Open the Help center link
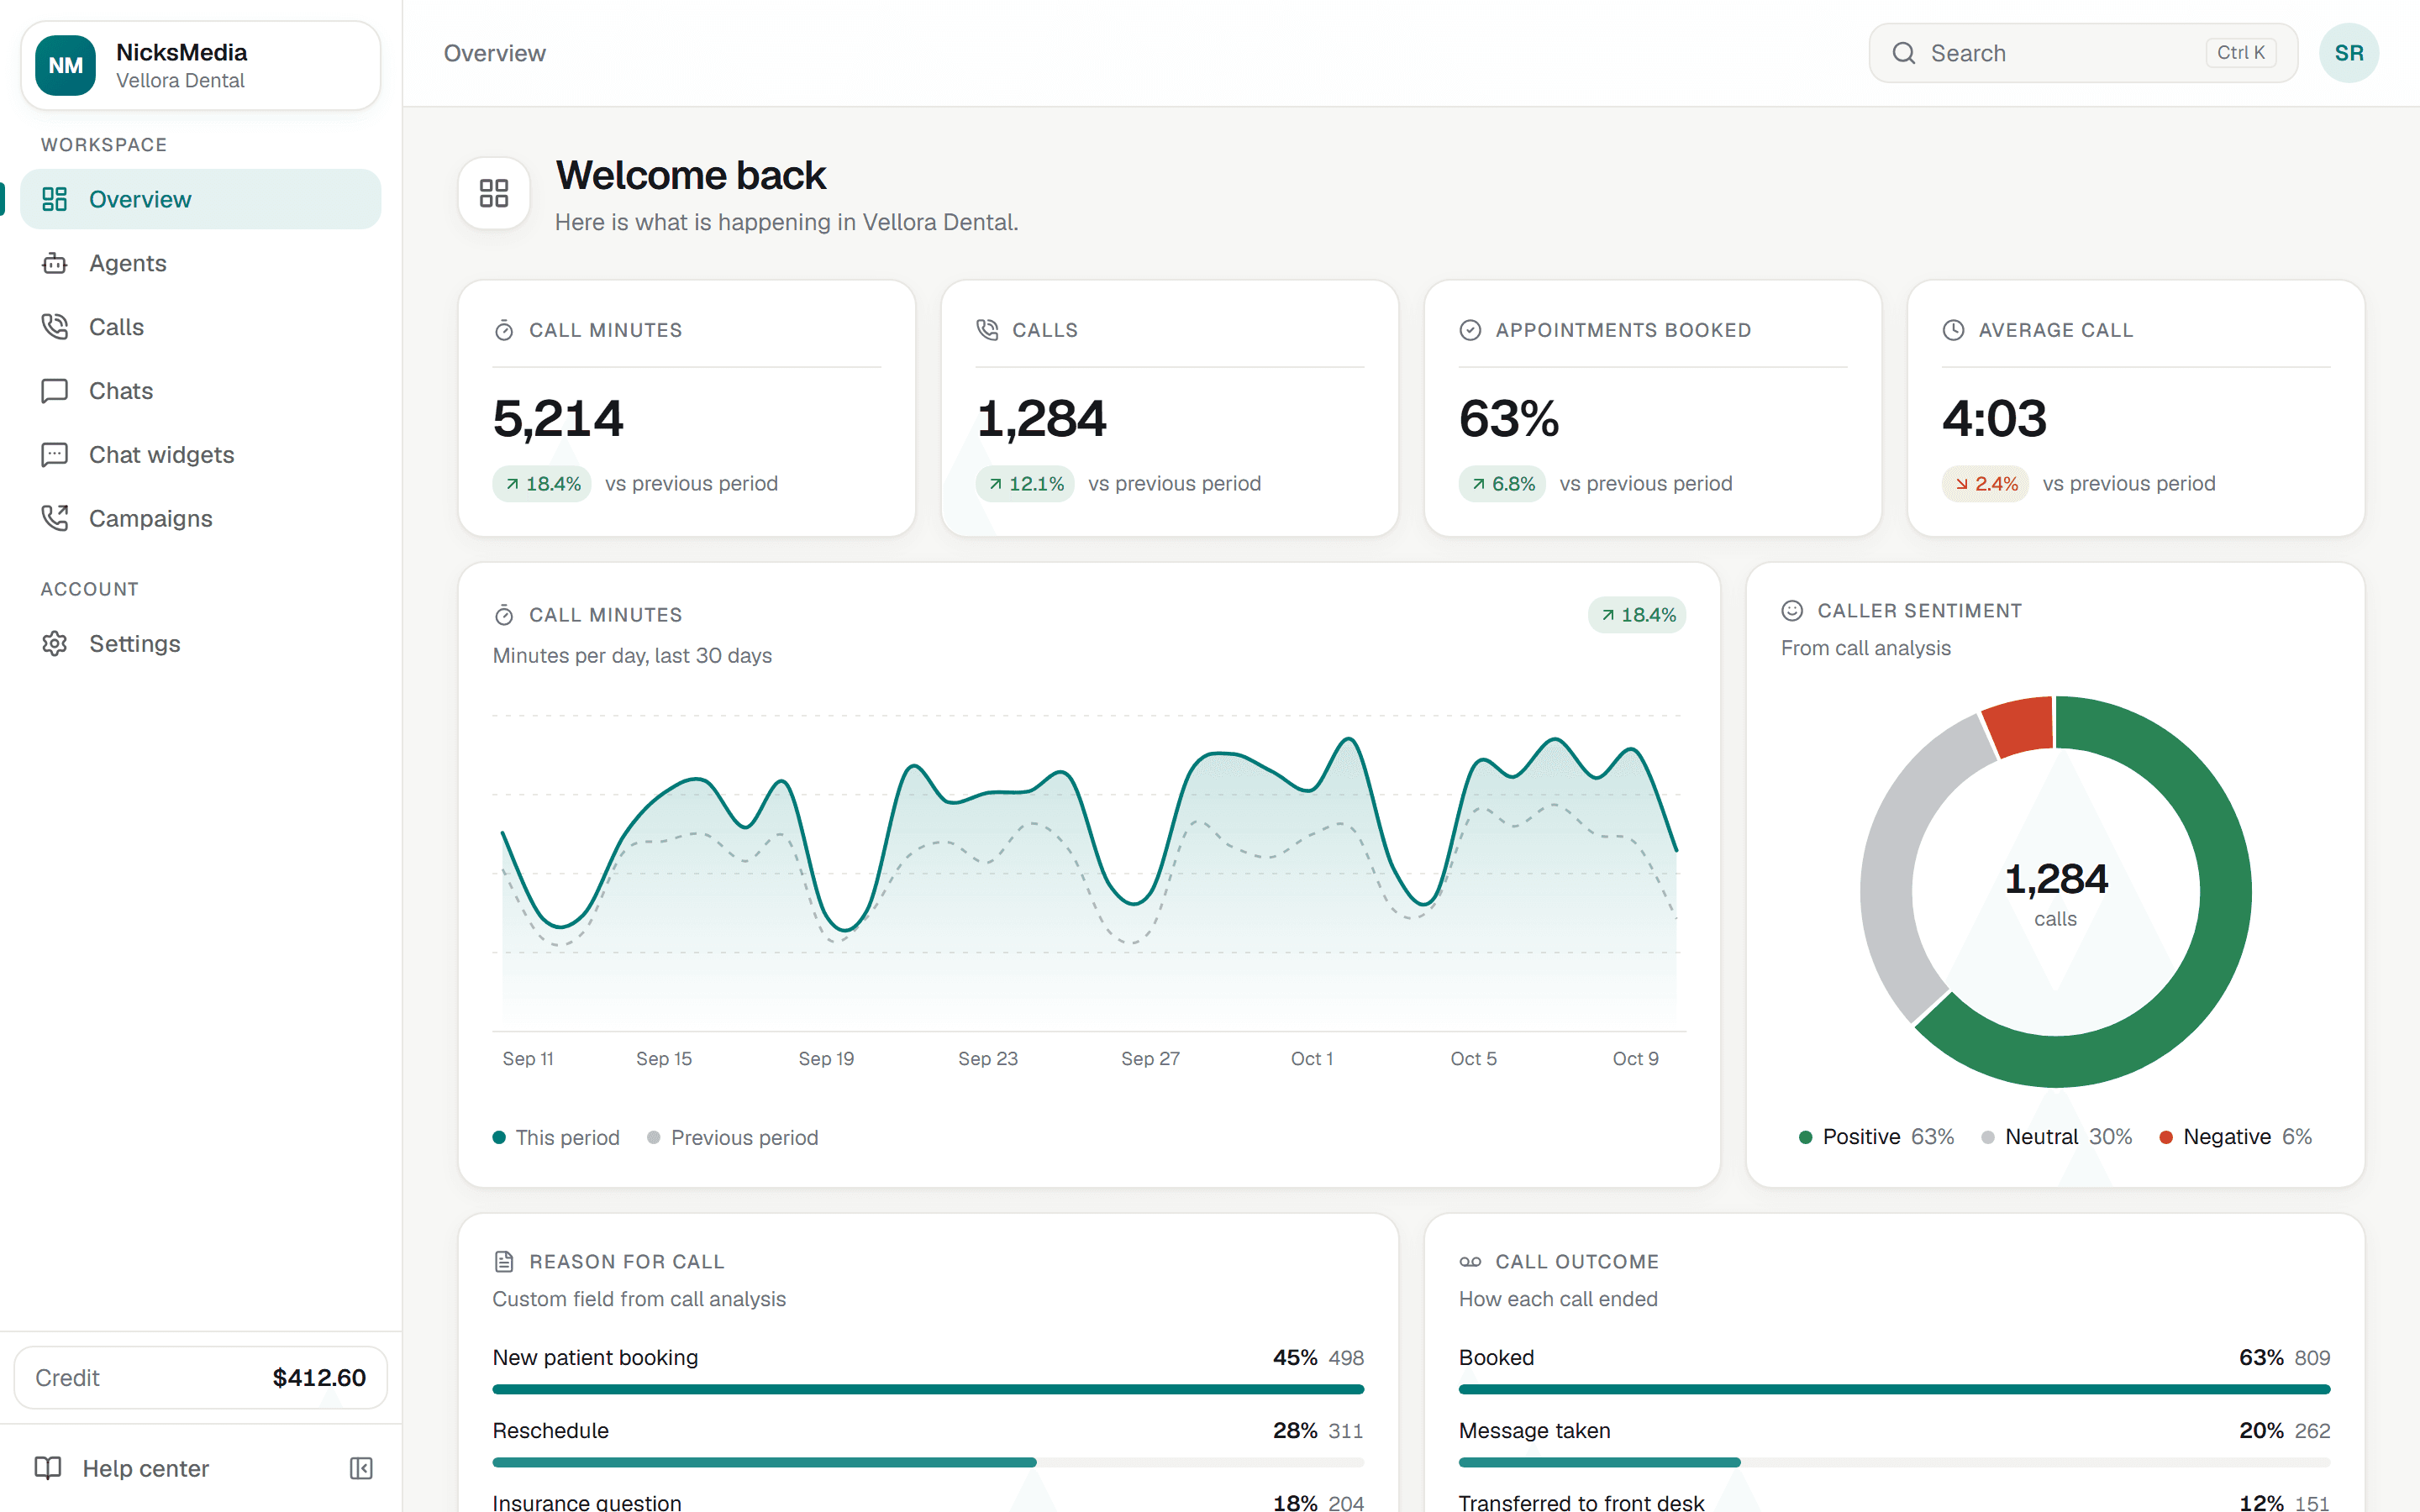Image resolution: width=2420 pixels, height=1512 pixels. [146, 1468]
